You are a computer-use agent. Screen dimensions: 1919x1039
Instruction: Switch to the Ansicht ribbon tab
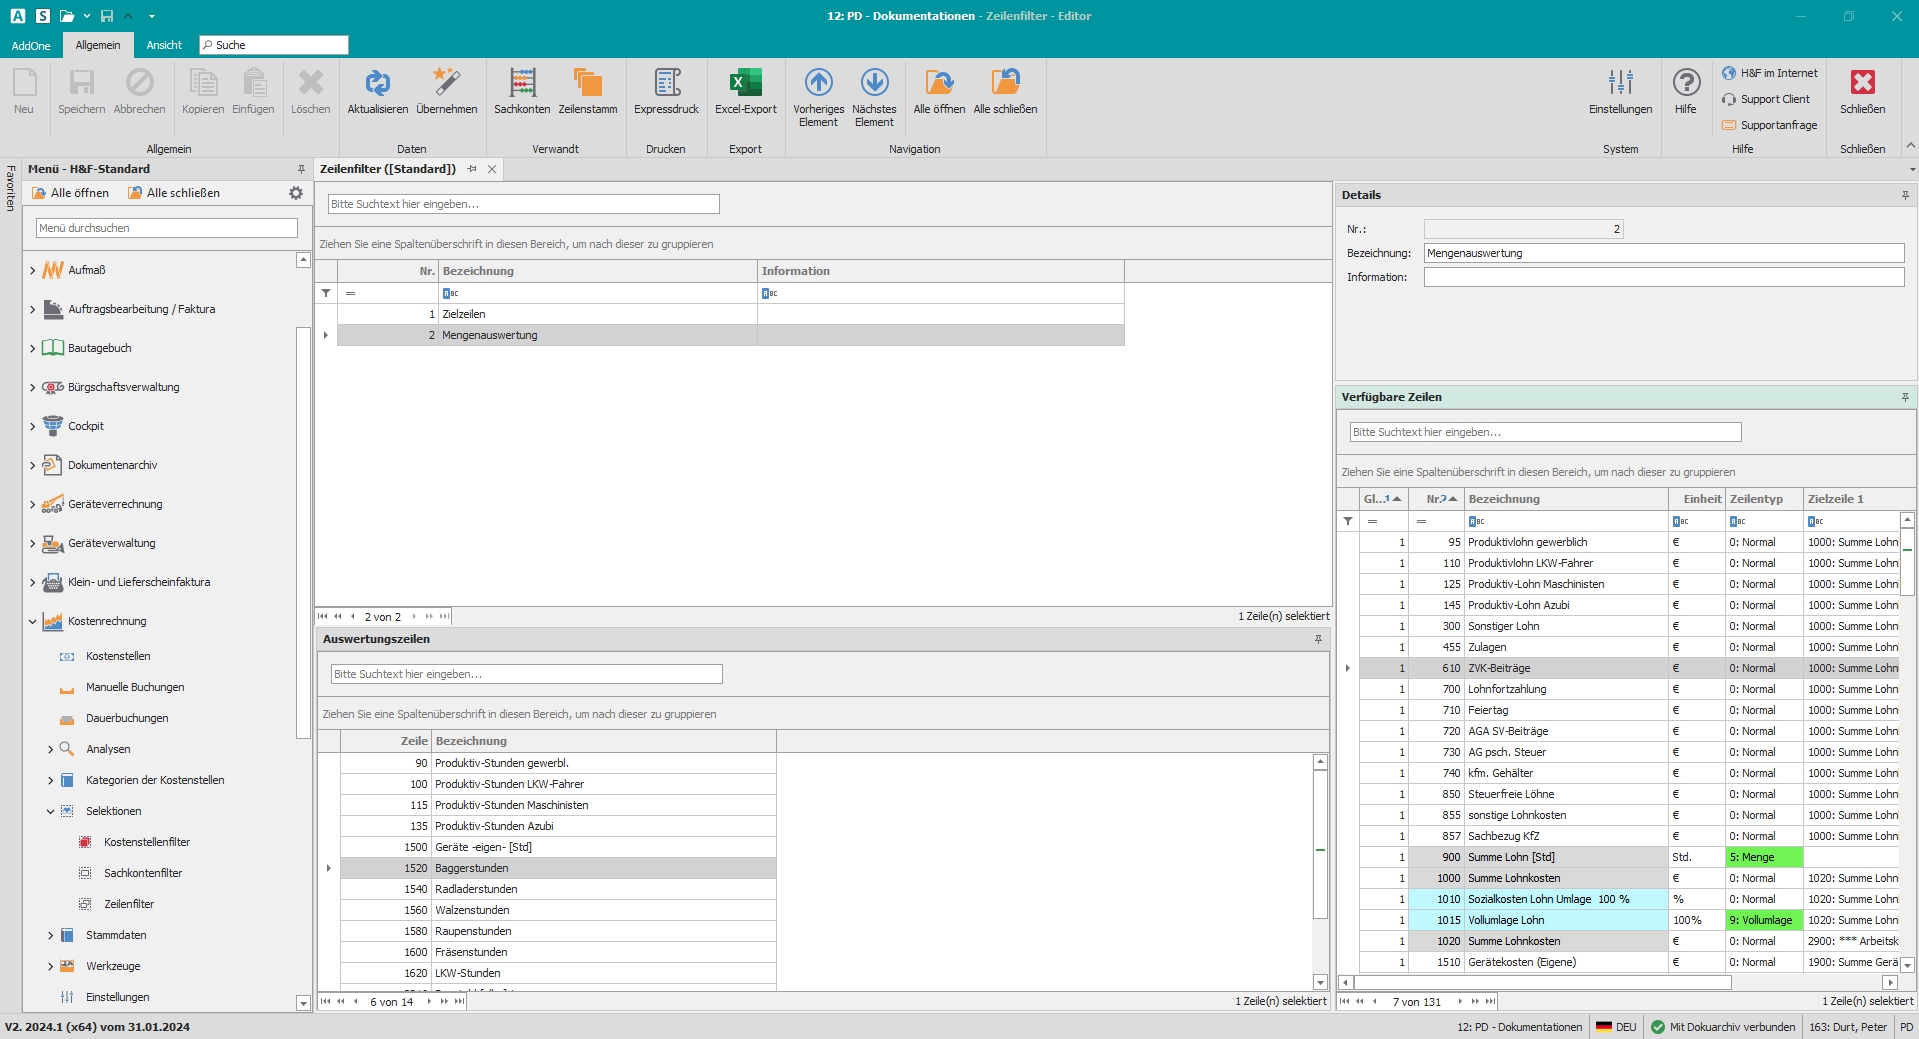[164, 45]
